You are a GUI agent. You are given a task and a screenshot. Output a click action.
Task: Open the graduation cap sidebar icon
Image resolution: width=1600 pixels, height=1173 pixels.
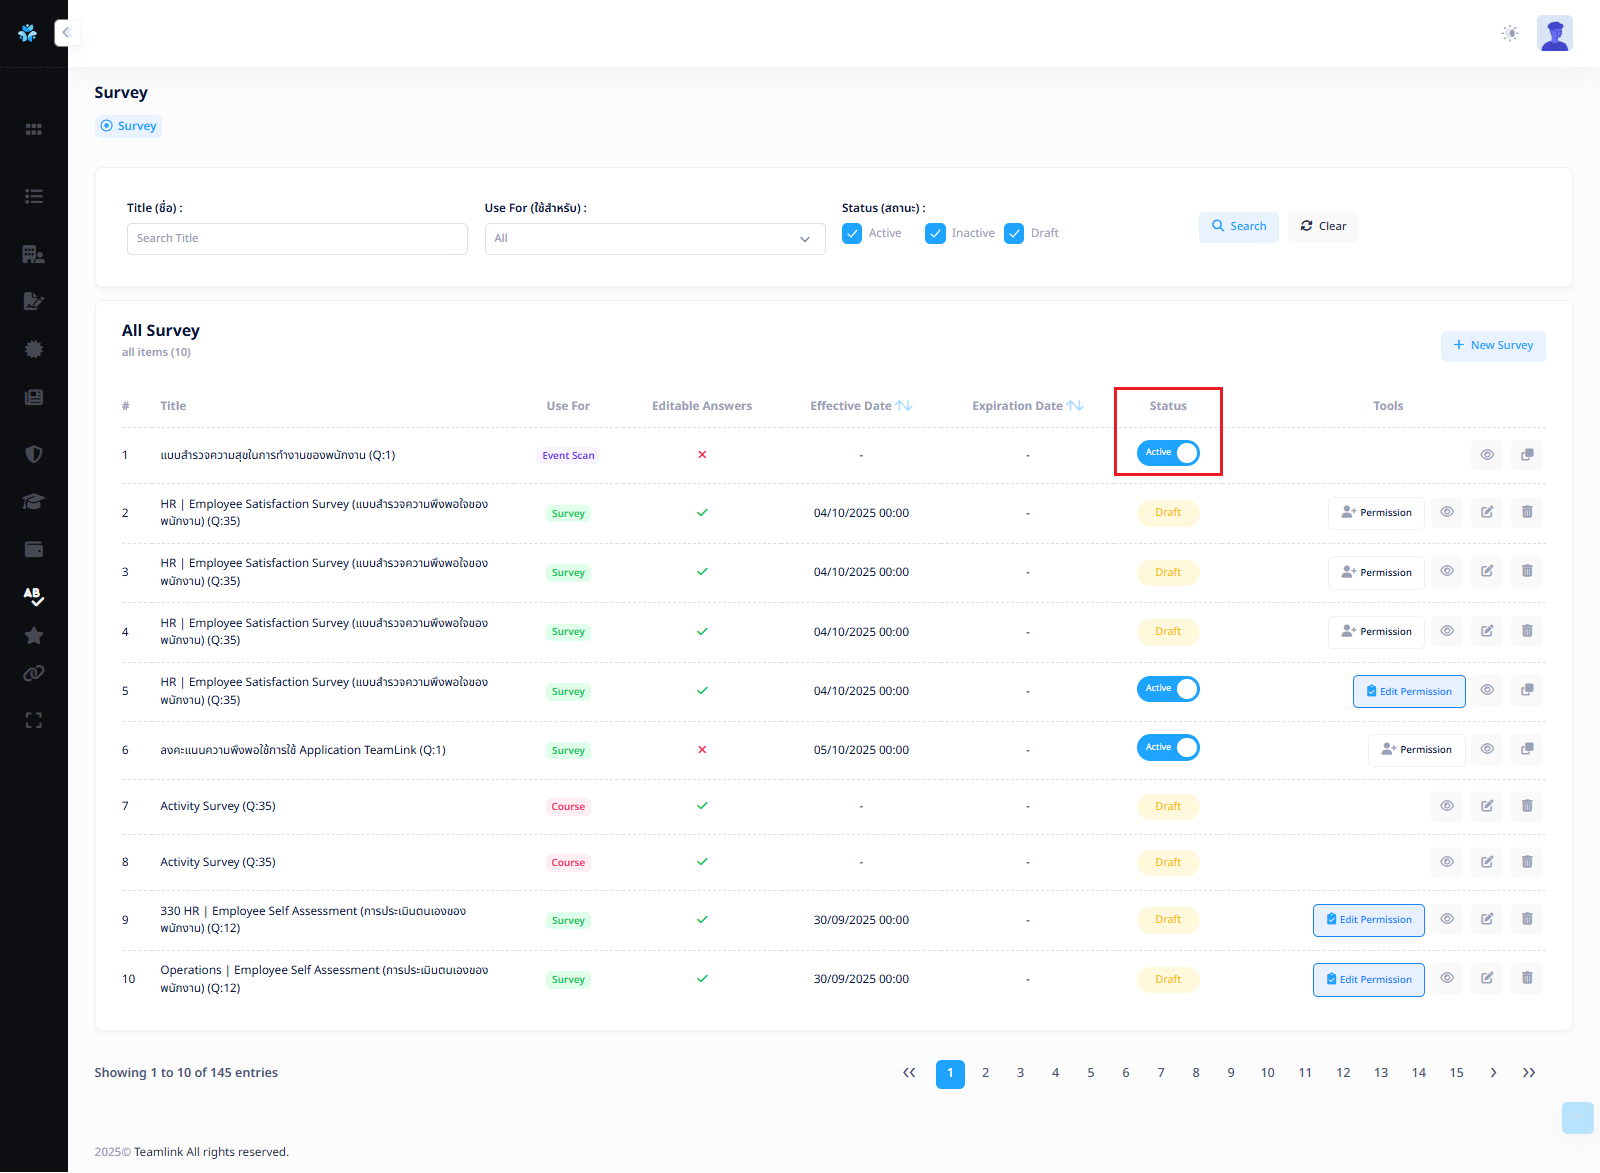pos(33,502)
